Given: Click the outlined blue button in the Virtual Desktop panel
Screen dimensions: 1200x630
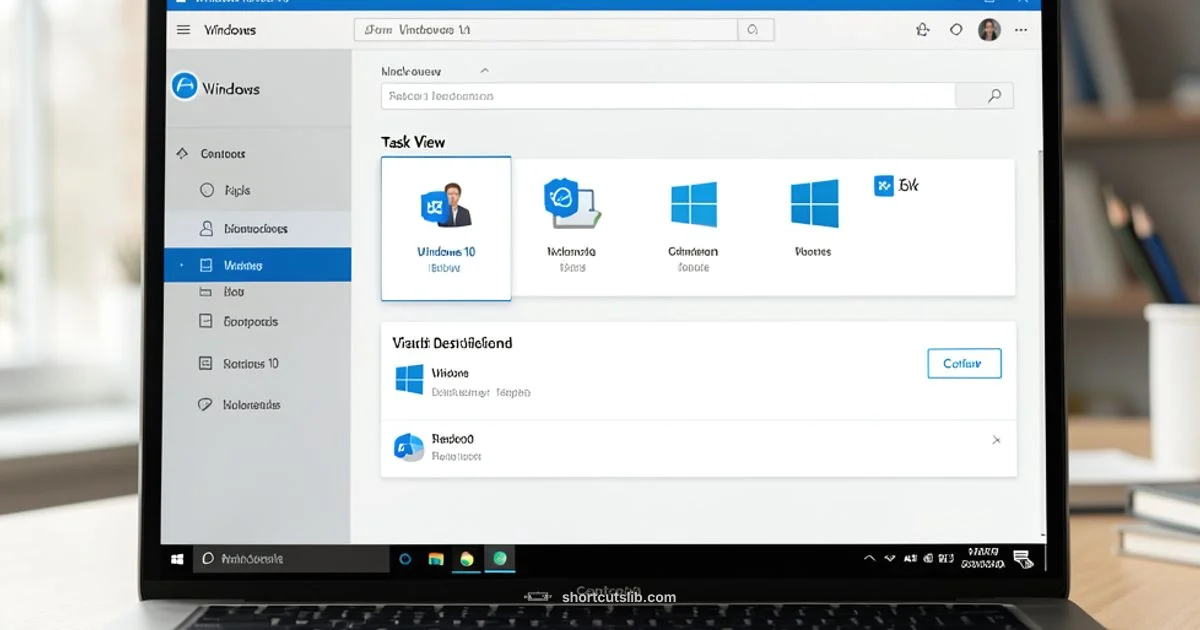Looking at the screenshot, I should tap(963, 363).
